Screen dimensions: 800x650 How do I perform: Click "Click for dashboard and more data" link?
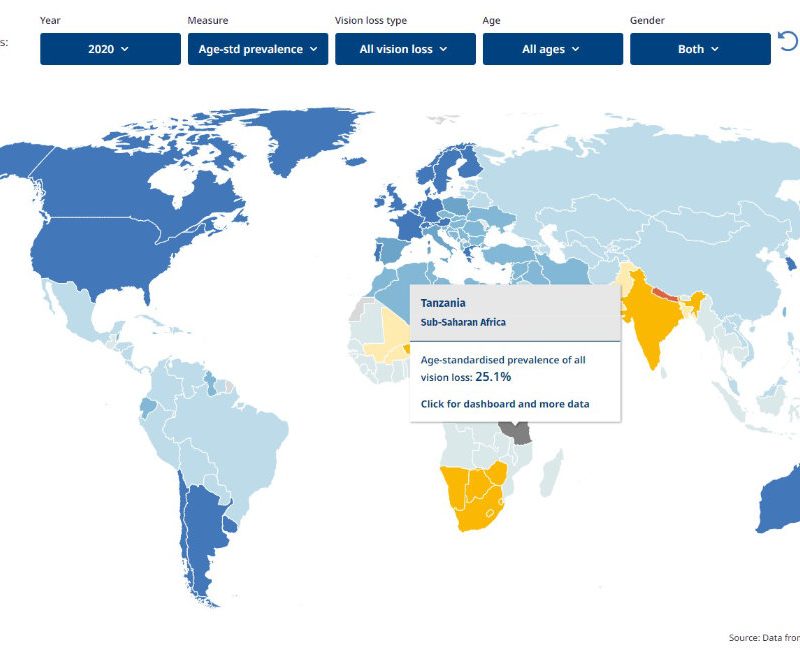505,404
